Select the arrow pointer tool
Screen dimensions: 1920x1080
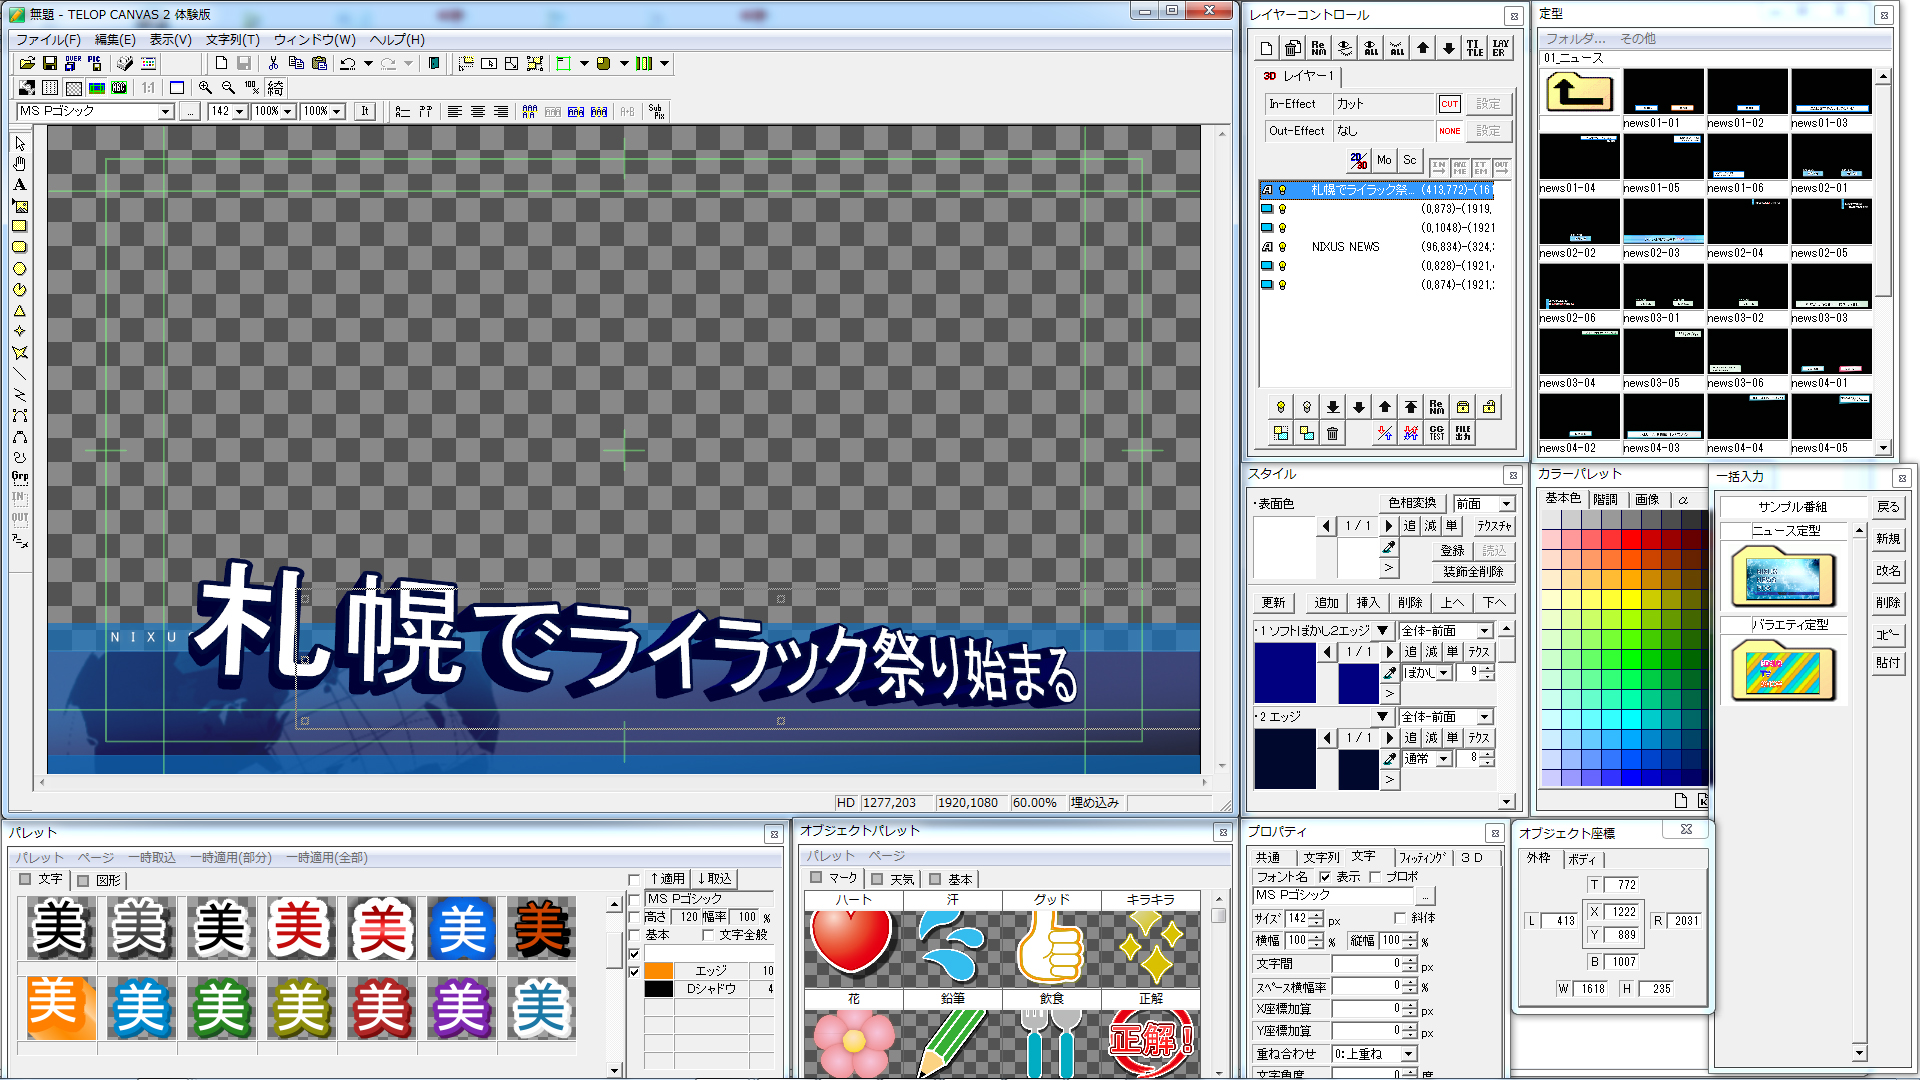click(x=19, y=143)
